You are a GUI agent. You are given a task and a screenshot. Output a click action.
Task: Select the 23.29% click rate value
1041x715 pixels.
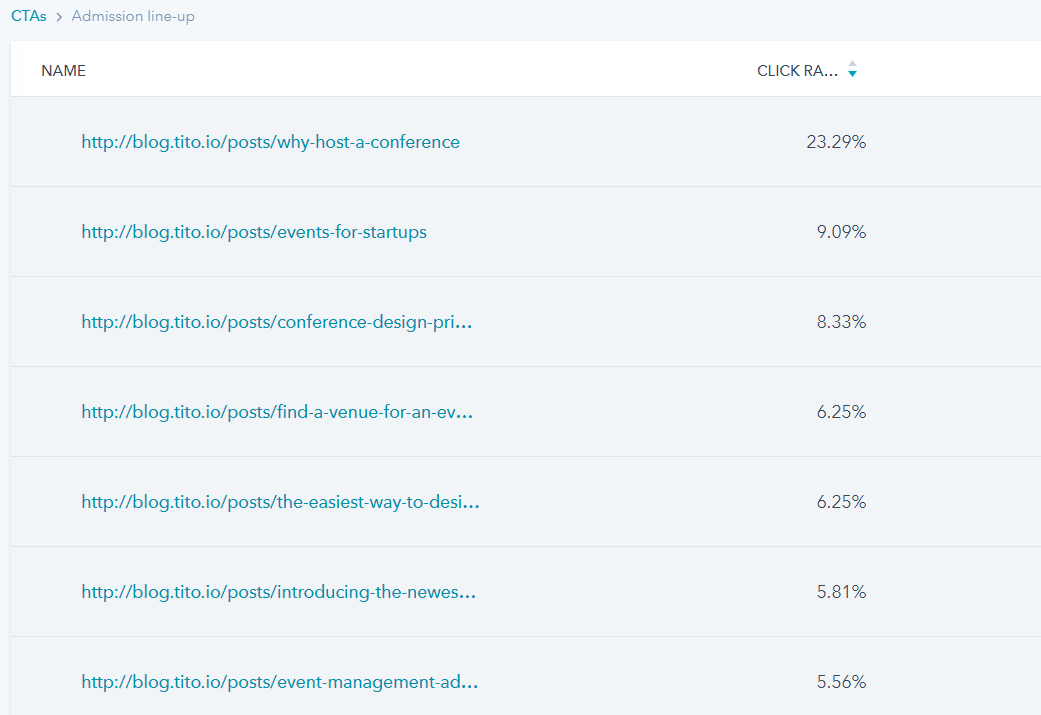(836, 141)
